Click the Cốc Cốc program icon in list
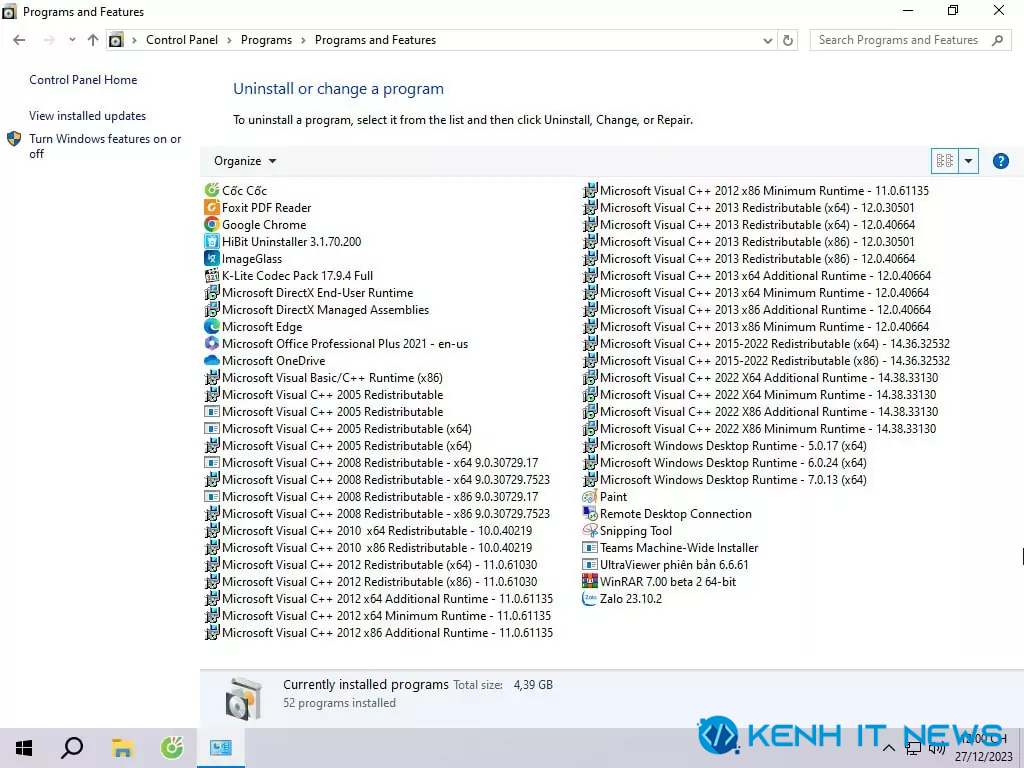The image size is (1024, 768). tap(212, 190)
